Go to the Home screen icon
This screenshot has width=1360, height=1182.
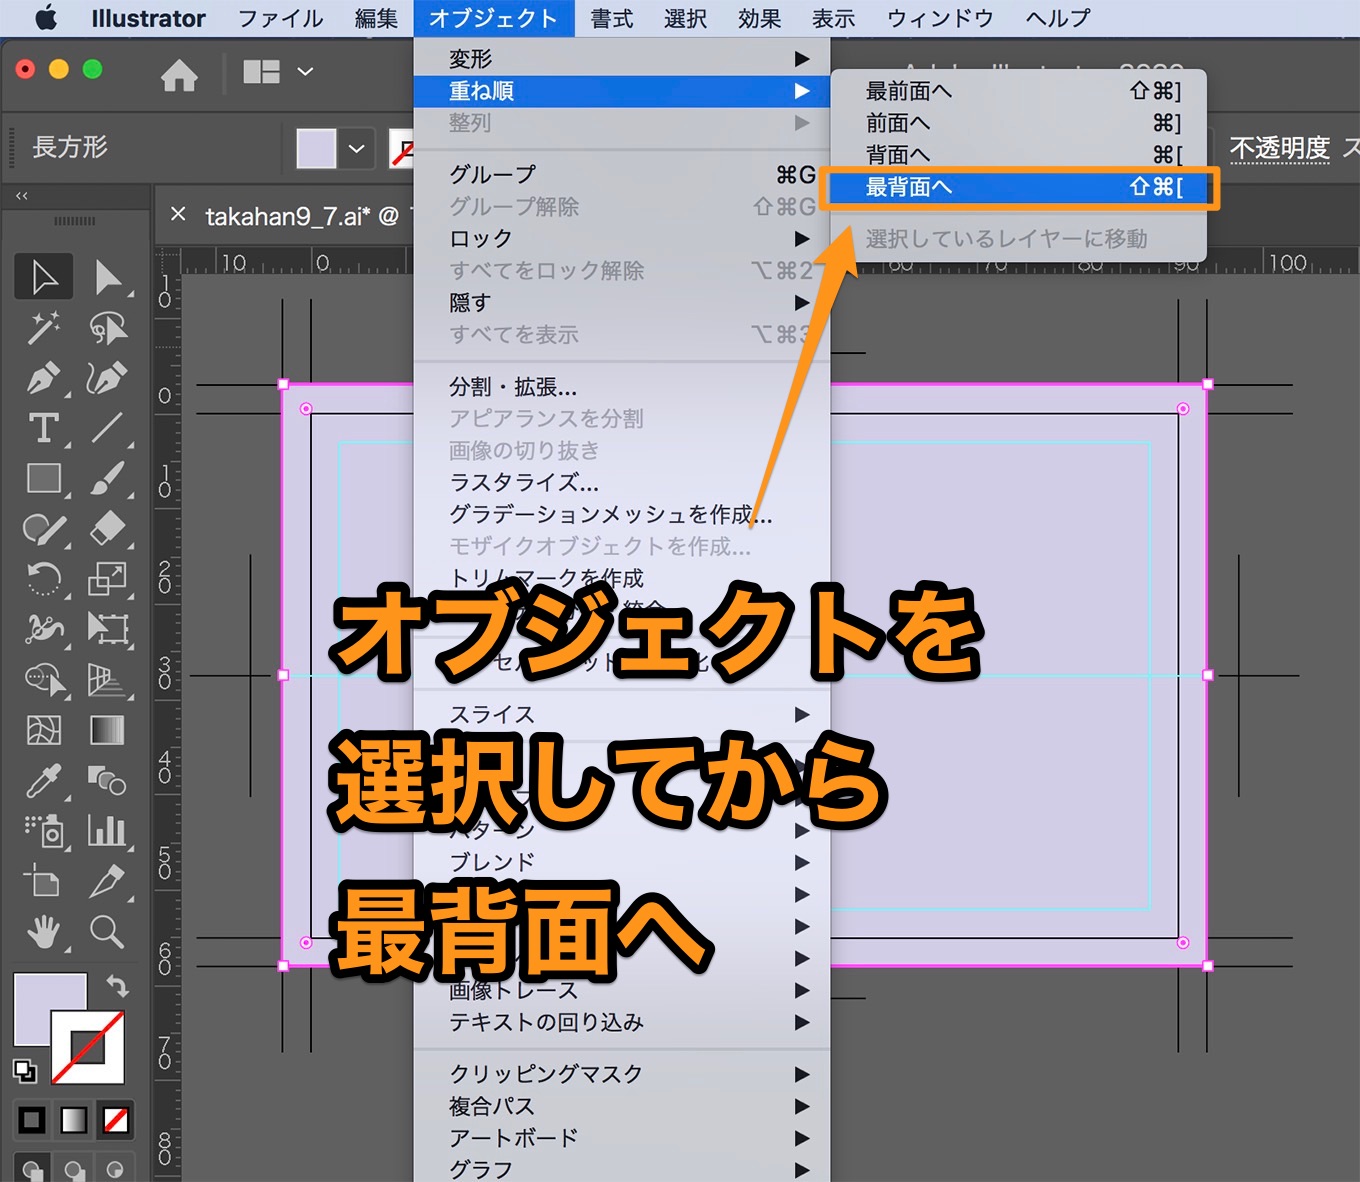(179, 74)
